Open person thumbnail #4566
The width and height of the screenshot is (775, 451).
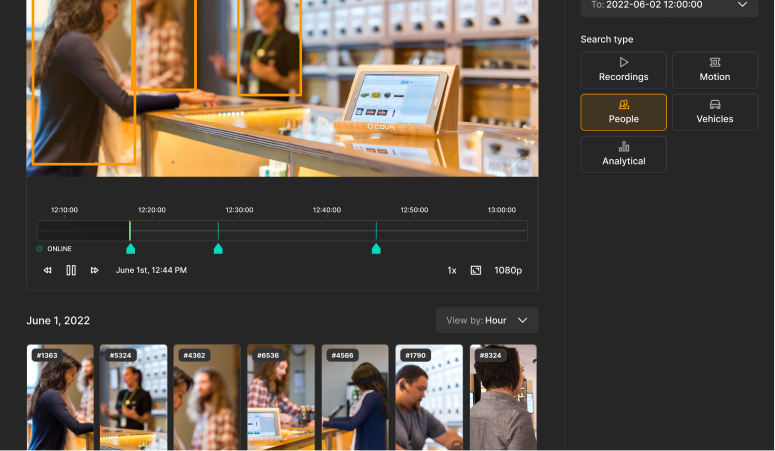[x=355, y=397]
